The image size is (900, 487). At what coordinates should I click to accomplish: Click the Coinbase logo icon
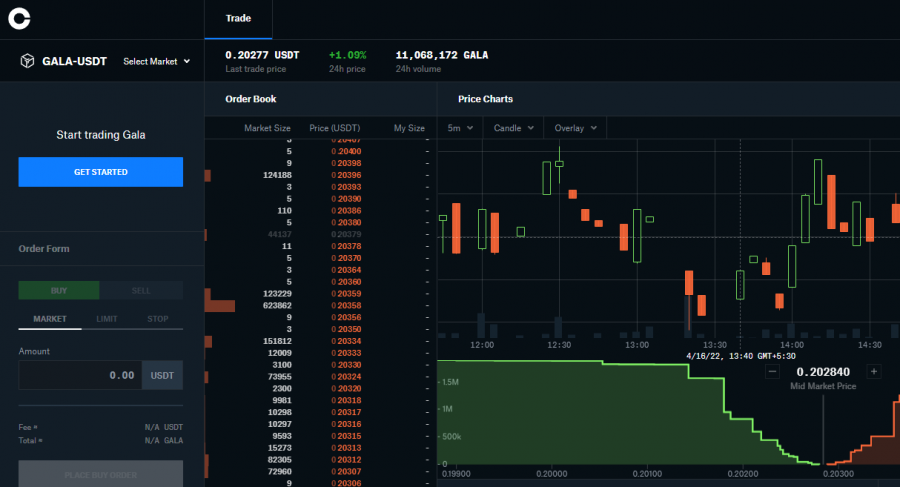[x=19, y=18]
